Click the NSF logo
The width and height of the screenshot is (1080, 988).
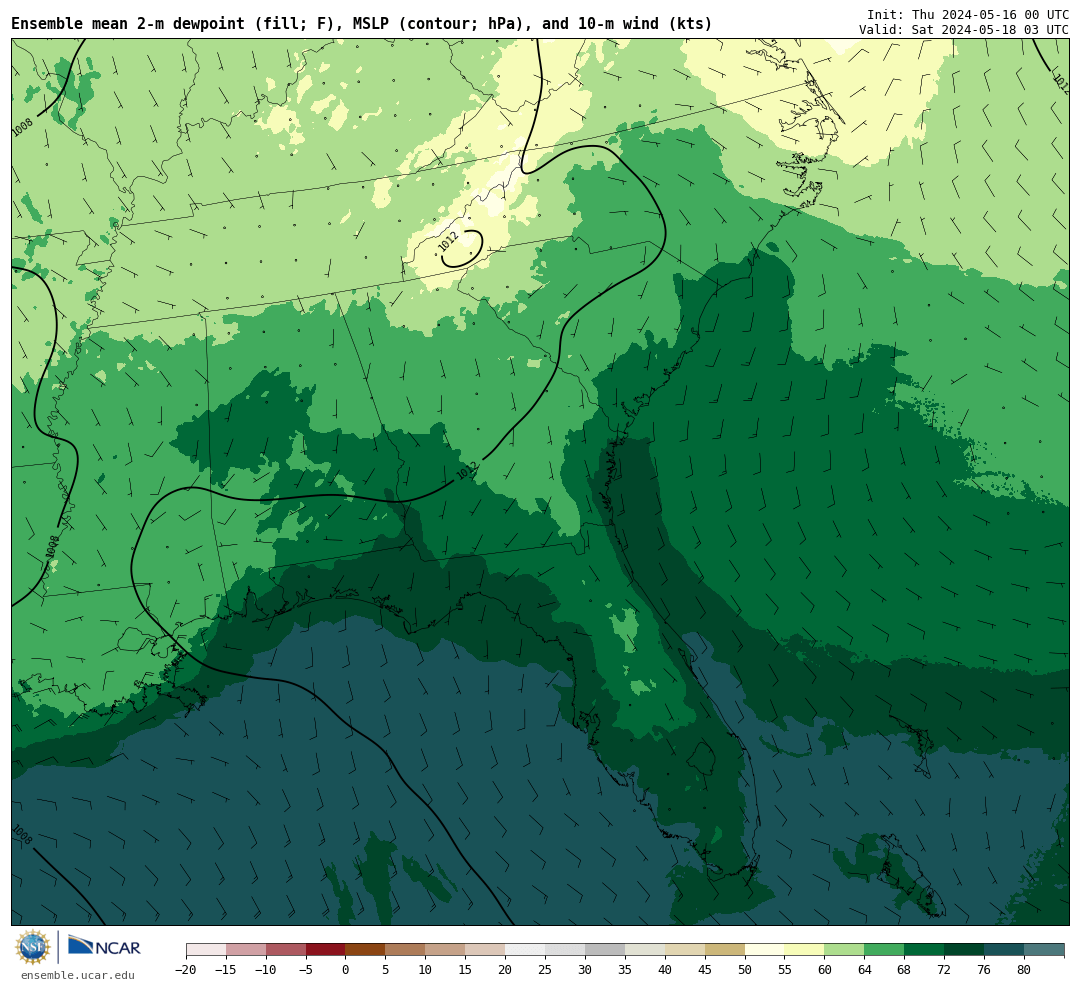pyautogui.click(x=32, y=947)
